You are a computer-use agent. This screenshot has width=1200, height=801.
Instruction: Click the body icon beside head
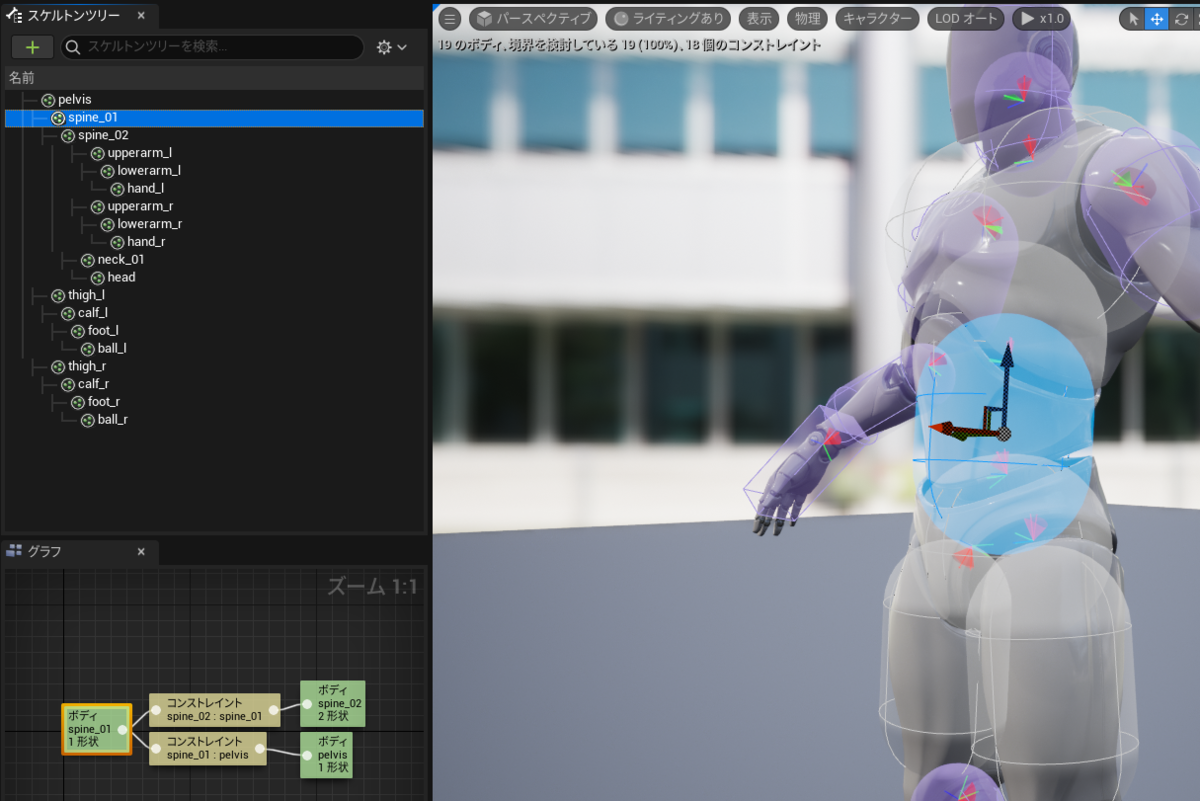pos(98,277)
